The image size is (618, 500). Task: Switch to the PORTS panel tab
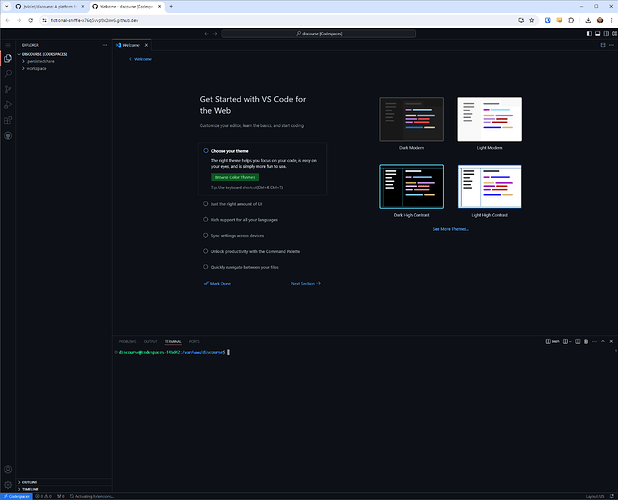(194, 342)
